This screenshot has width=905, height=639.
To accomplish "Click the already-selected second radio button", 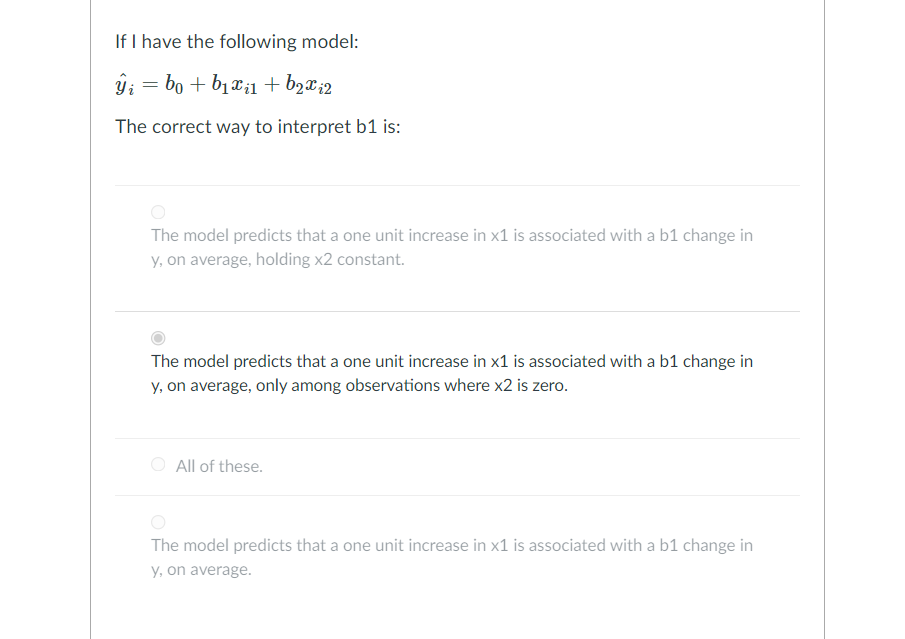I will [158, 337].
